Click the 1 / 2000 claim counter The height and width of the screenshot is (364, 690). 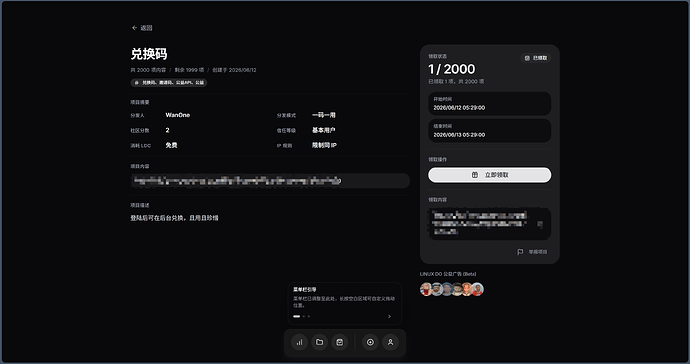[451, 69]
